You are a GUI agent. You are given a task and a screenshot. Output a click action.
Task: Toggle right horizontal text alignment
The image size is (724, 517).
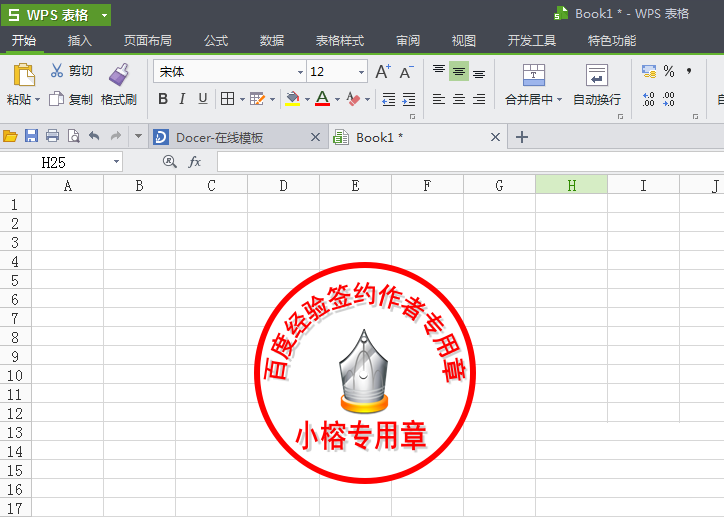pyautogui.click(x=479, y=99)
